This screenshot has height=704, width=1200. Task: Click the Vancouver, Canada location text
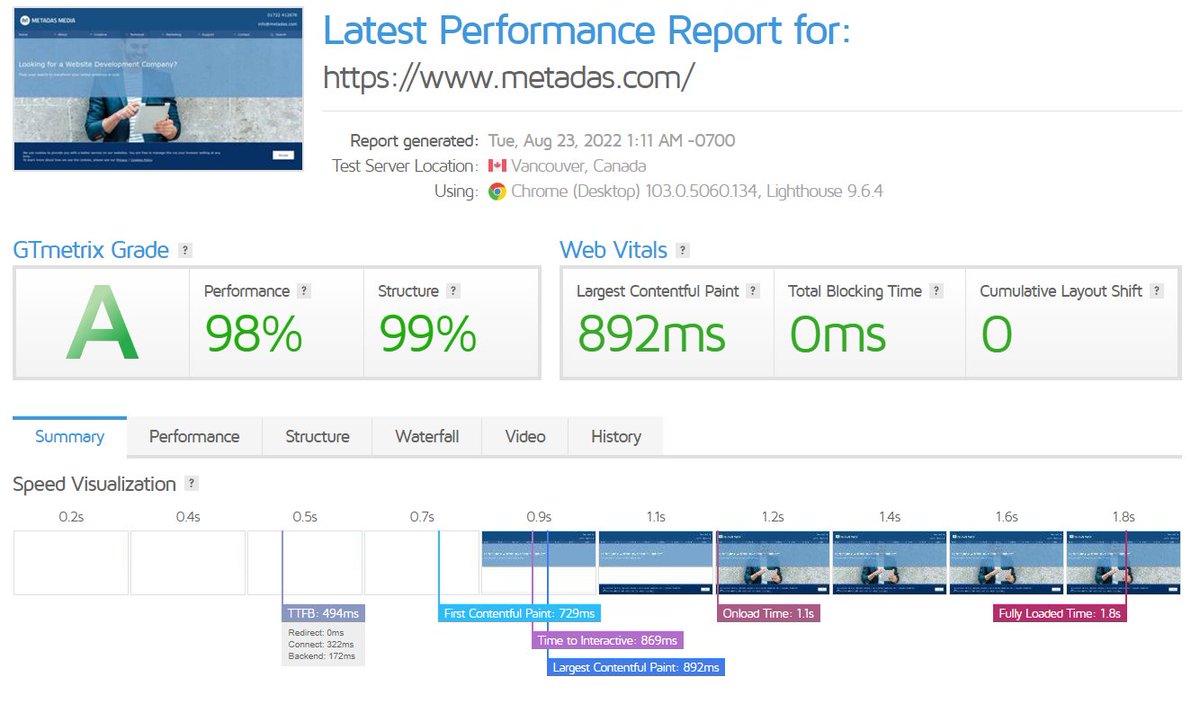[x=578, y=166]
